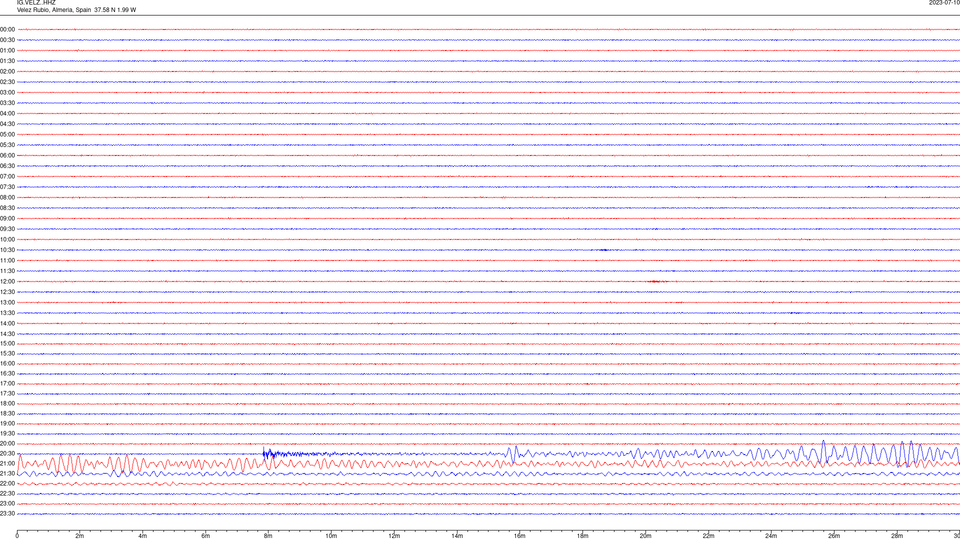Select the 10m axis tick label
The height and width of the screenshot is (540, 960).
click(x=331, y=536)
